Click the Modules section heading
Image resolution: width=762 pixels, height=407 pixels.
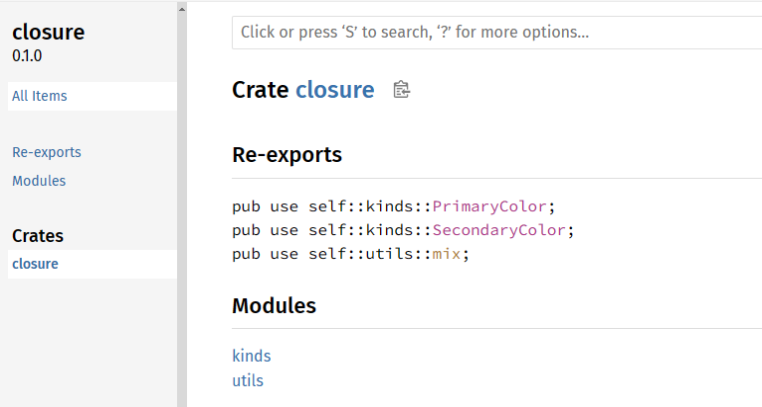pyautogui.click(x=274, y=306)
